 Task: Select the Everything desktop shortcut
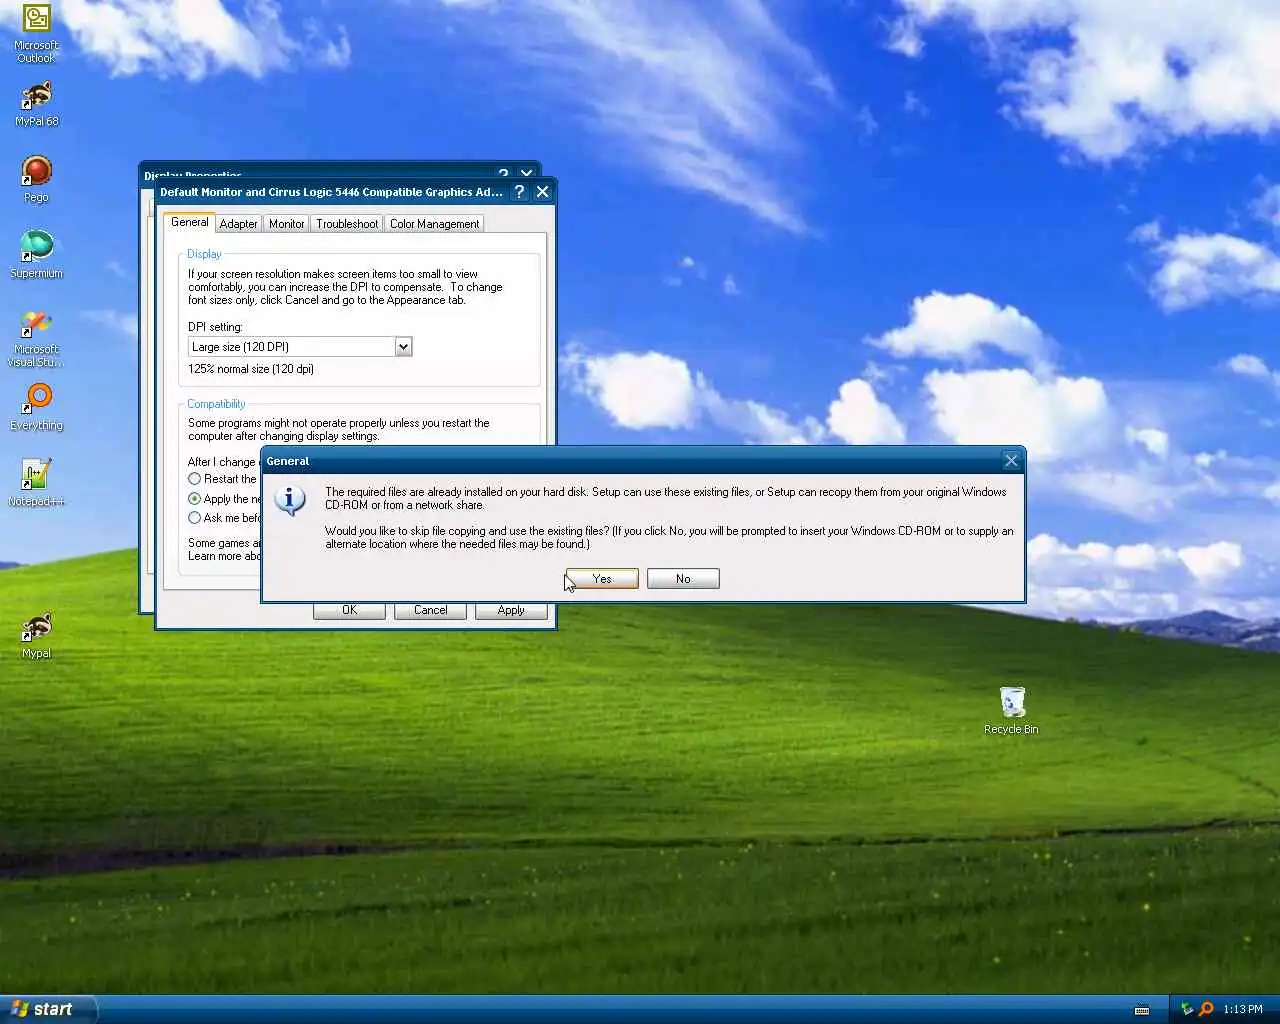coord(36,407)
